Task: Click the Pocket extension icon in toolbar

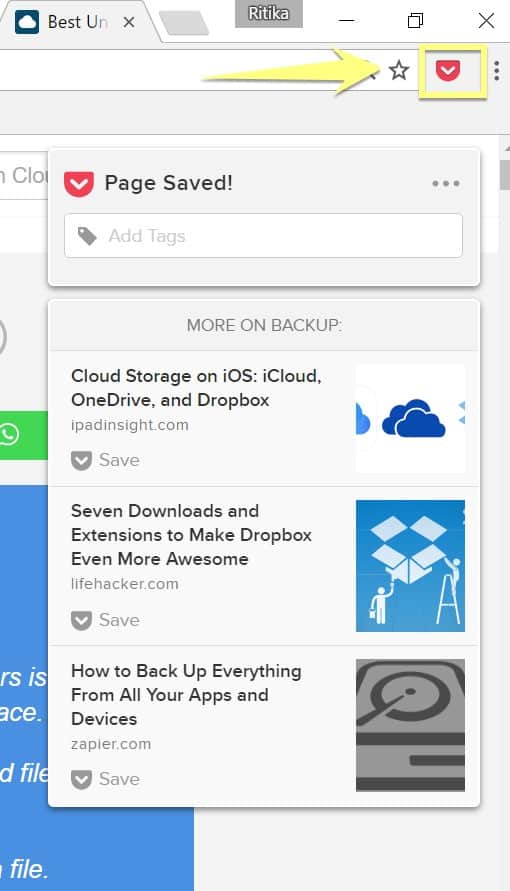Action: pos(448,71)
